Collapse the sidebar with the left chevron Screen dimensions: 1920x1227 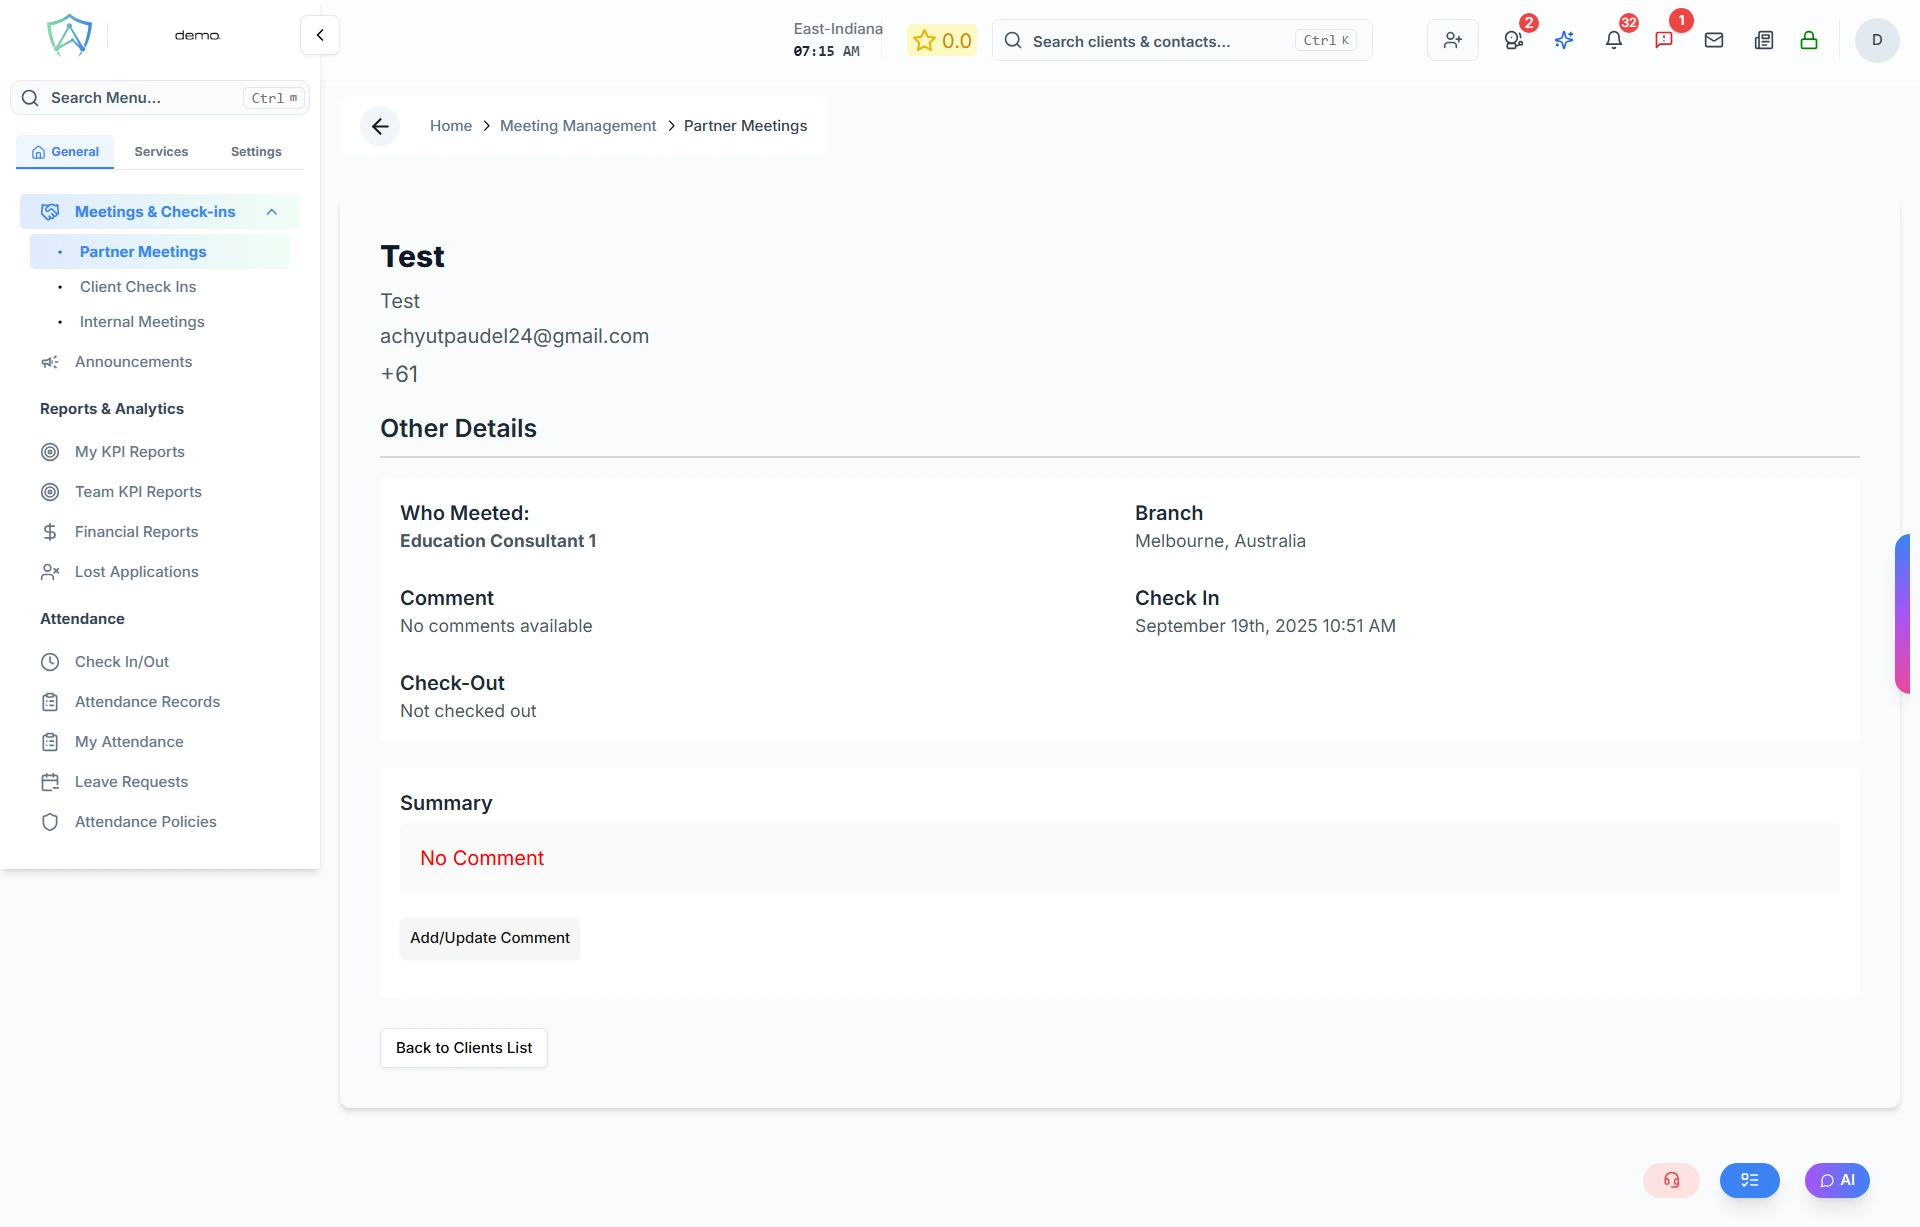[x=319, y=34]
